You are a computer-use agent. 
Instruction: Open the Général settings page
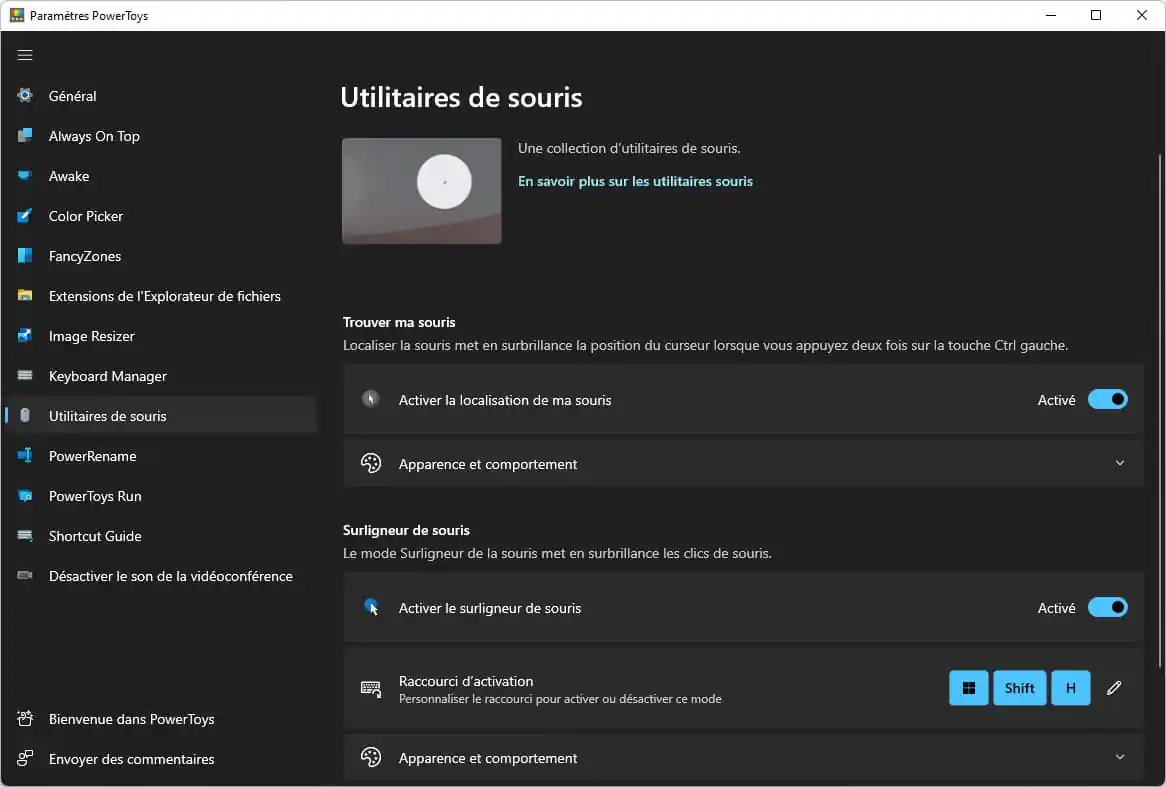[x=160, y=96]
